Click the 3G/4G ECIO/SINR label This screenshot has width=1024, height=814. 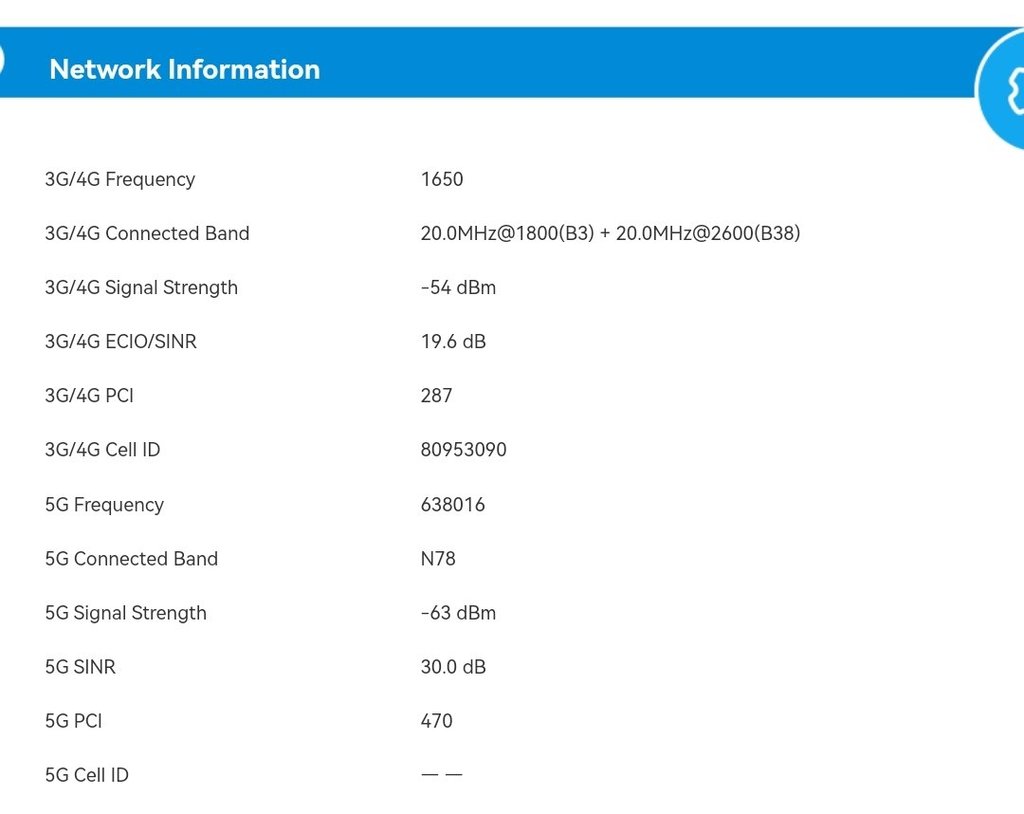(121, 342)
